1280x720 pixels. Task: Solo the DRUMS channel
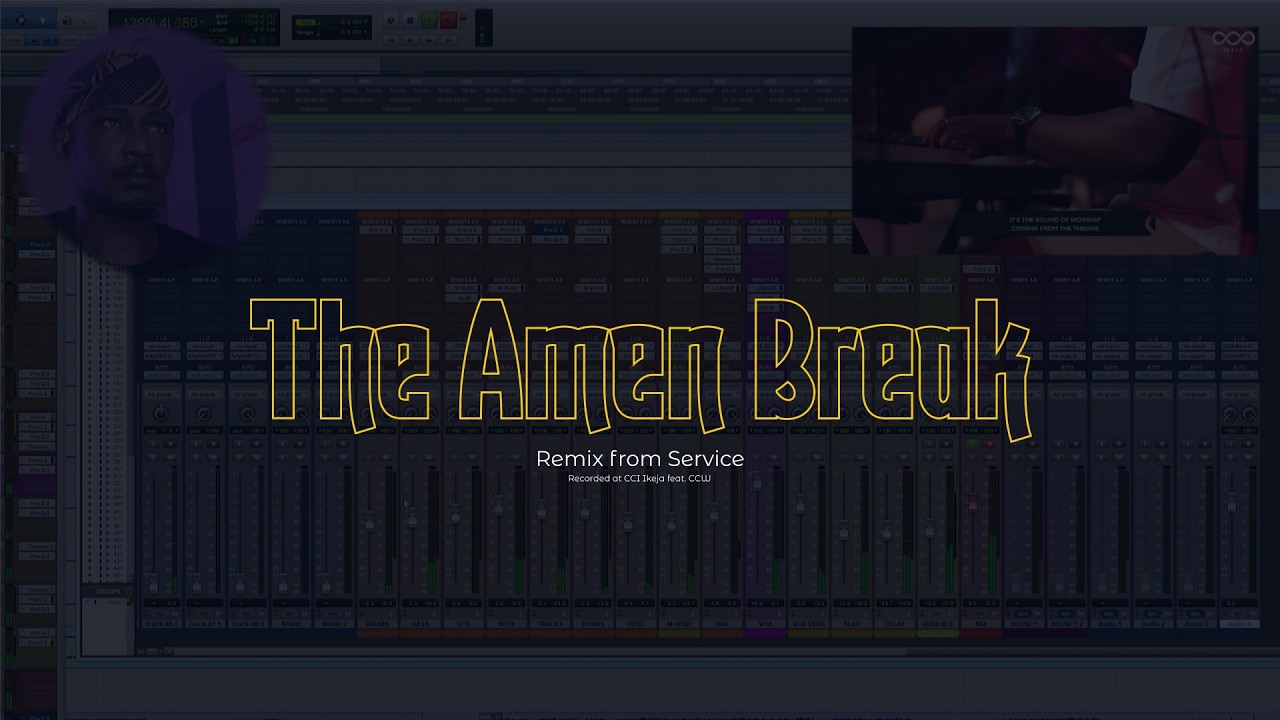point(369,457)
